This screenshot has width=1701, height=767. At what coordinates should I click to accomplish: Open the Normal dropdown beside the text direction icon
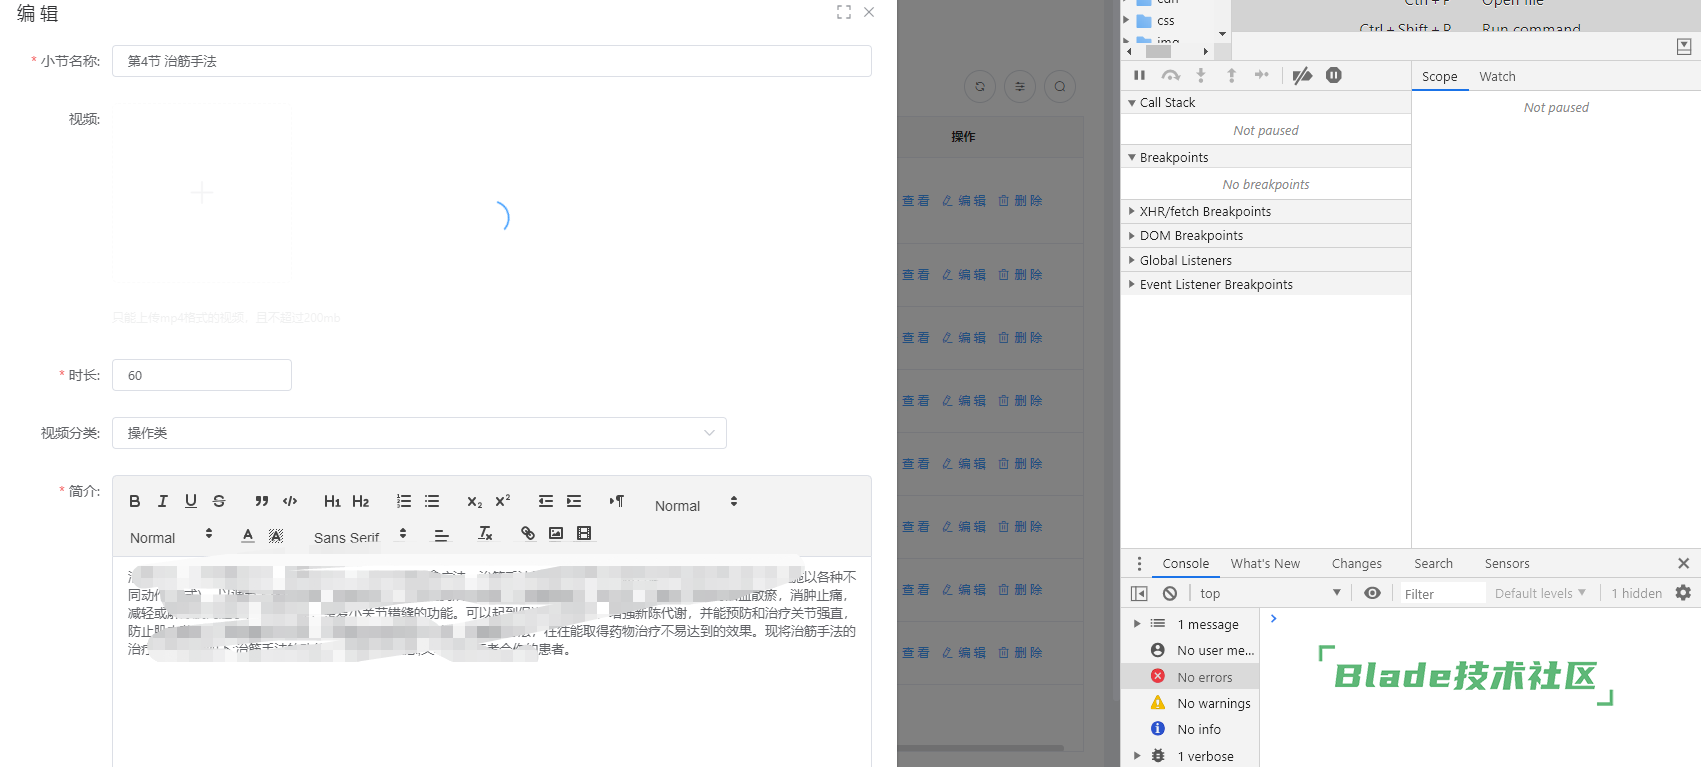[696, 505]
